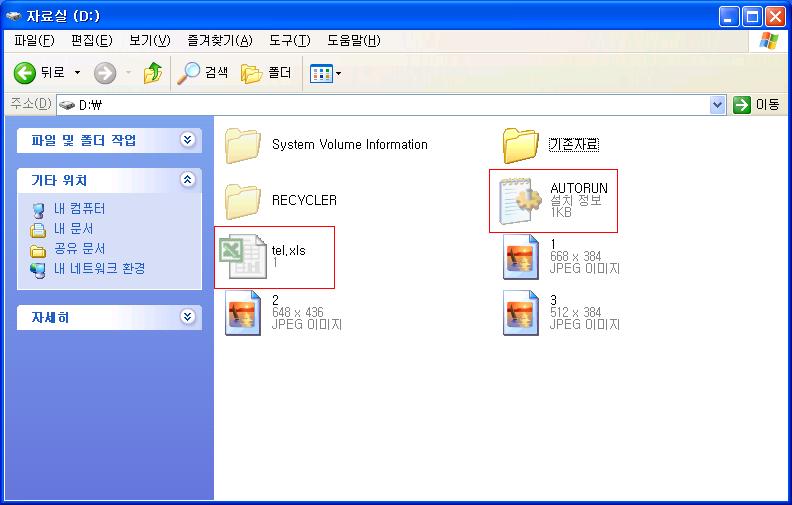Click the 668 x 384 image dimensions text
This screenshot has height=505, width=792.
point(575,256)
